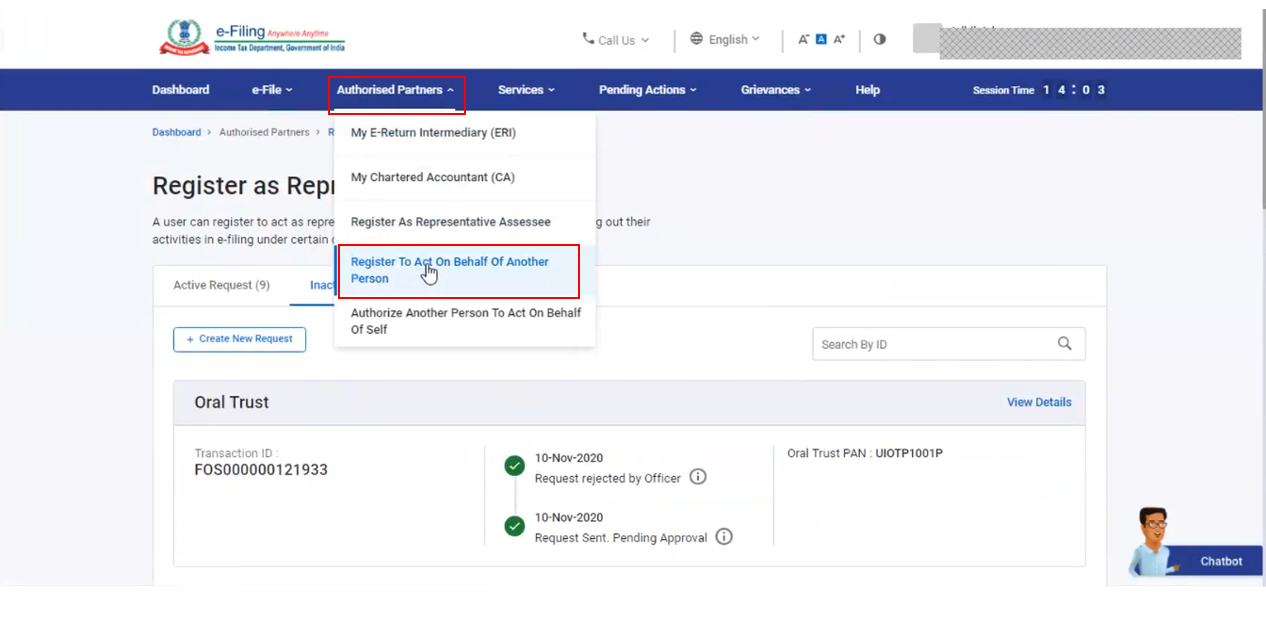Click the Create New Request button
Image resolution: width=1266 pixels, height=625 pixels.
coord(239,339)
